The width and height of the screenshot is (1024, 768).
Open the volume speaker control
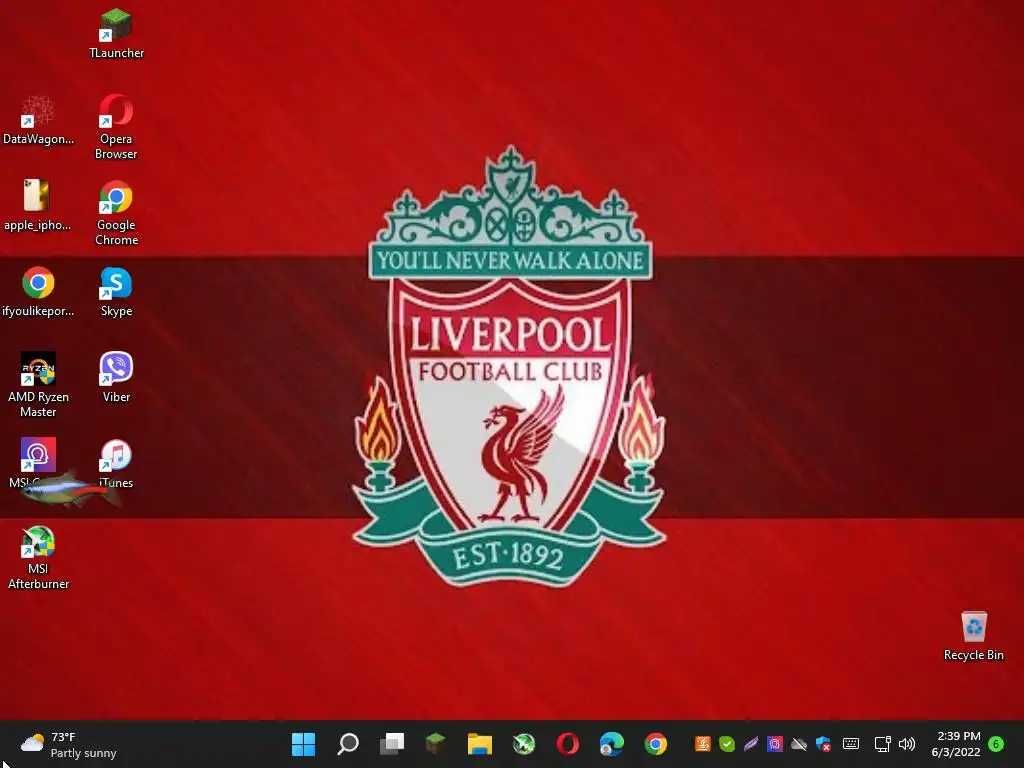click(x=907, y=744)
